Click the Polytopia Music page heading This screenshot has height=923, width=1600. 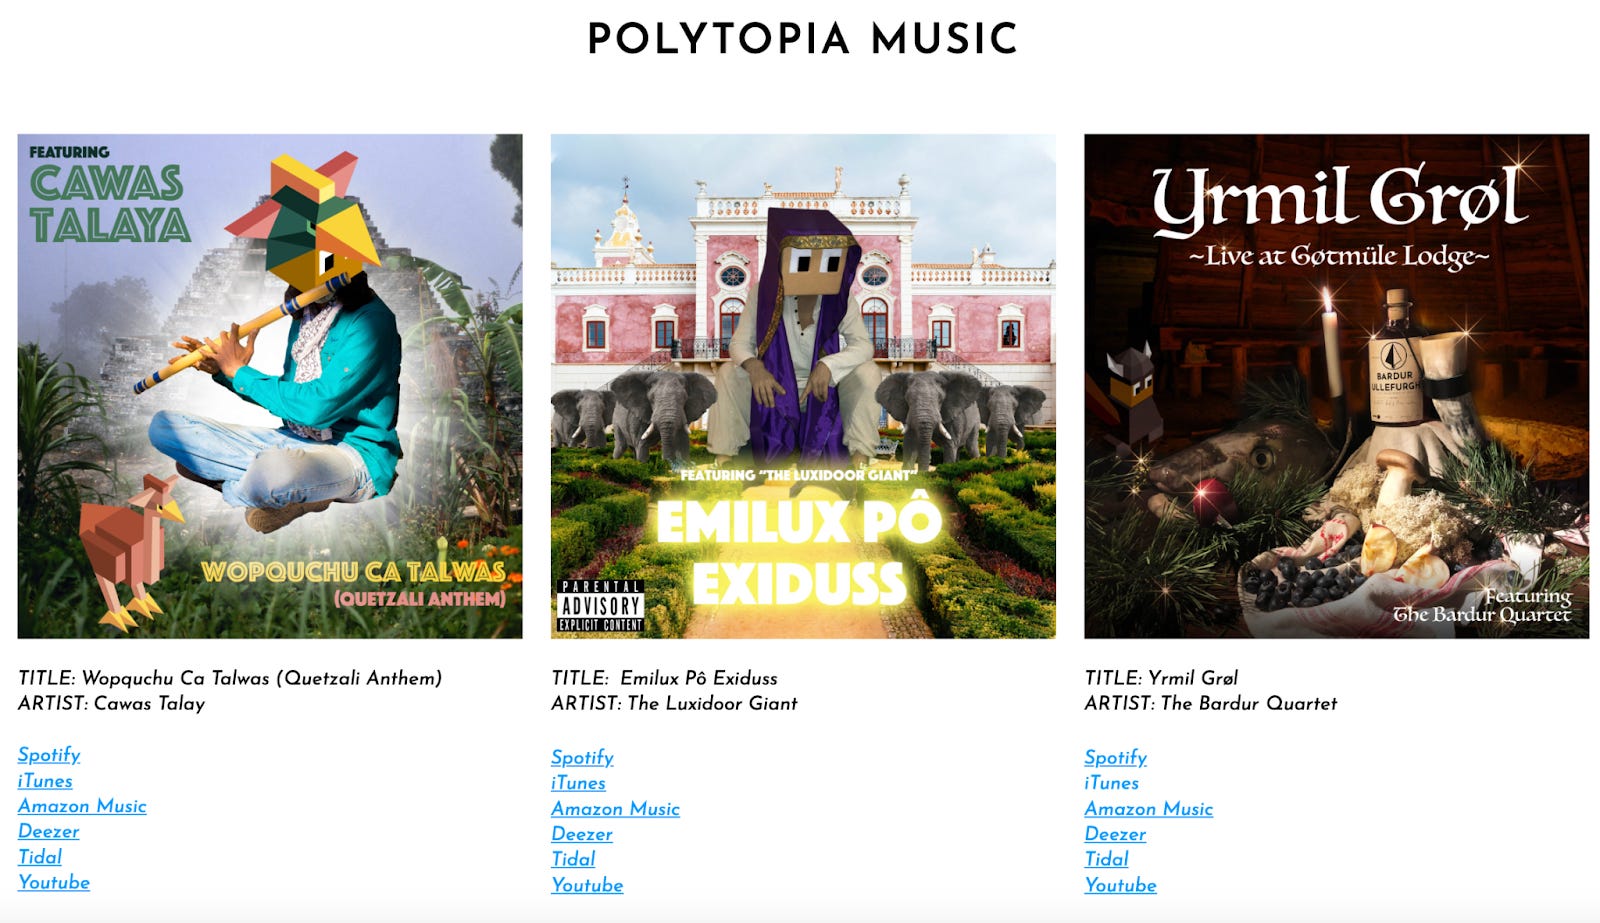pyautogui.click(x=802, y=40)
